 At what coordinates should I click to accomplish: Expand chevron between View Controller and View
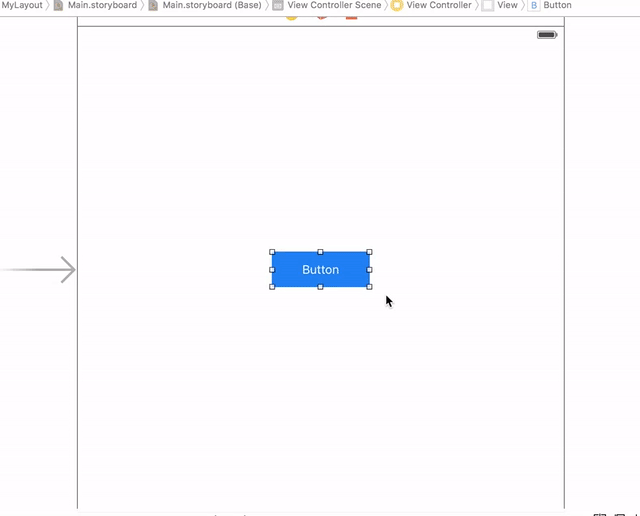click(x=476, y=5)
